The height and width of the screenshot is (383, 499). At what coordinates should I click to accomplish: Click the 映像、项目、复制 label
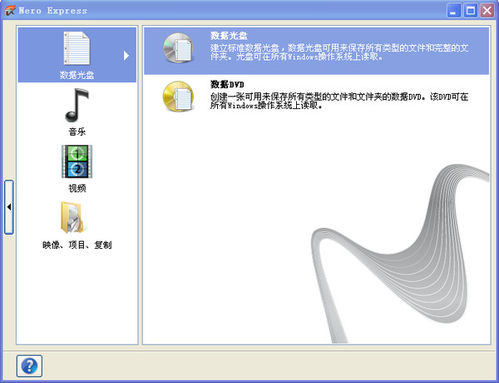pos(77,245)
